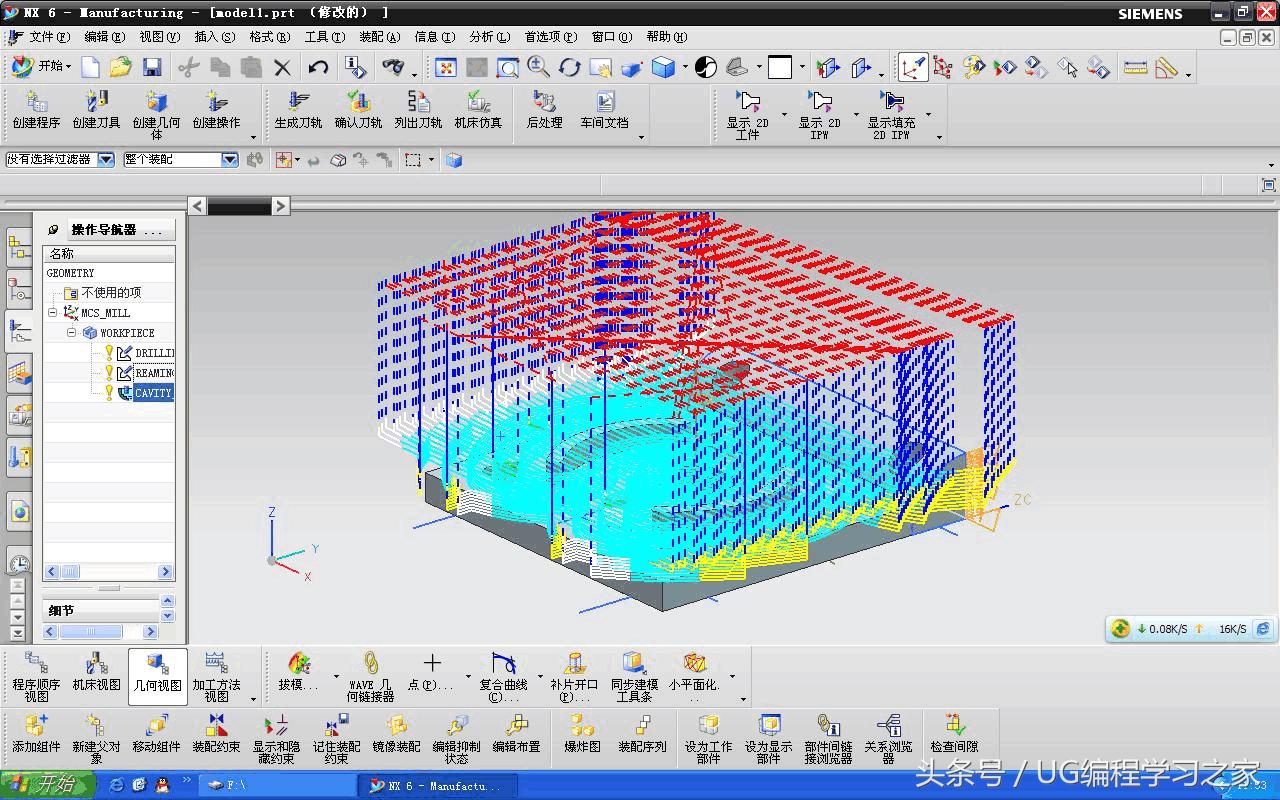Click the Windows 开始 Start button on taskbar
The height and width of the screenshot is (800, 1280).
(45, 785)
